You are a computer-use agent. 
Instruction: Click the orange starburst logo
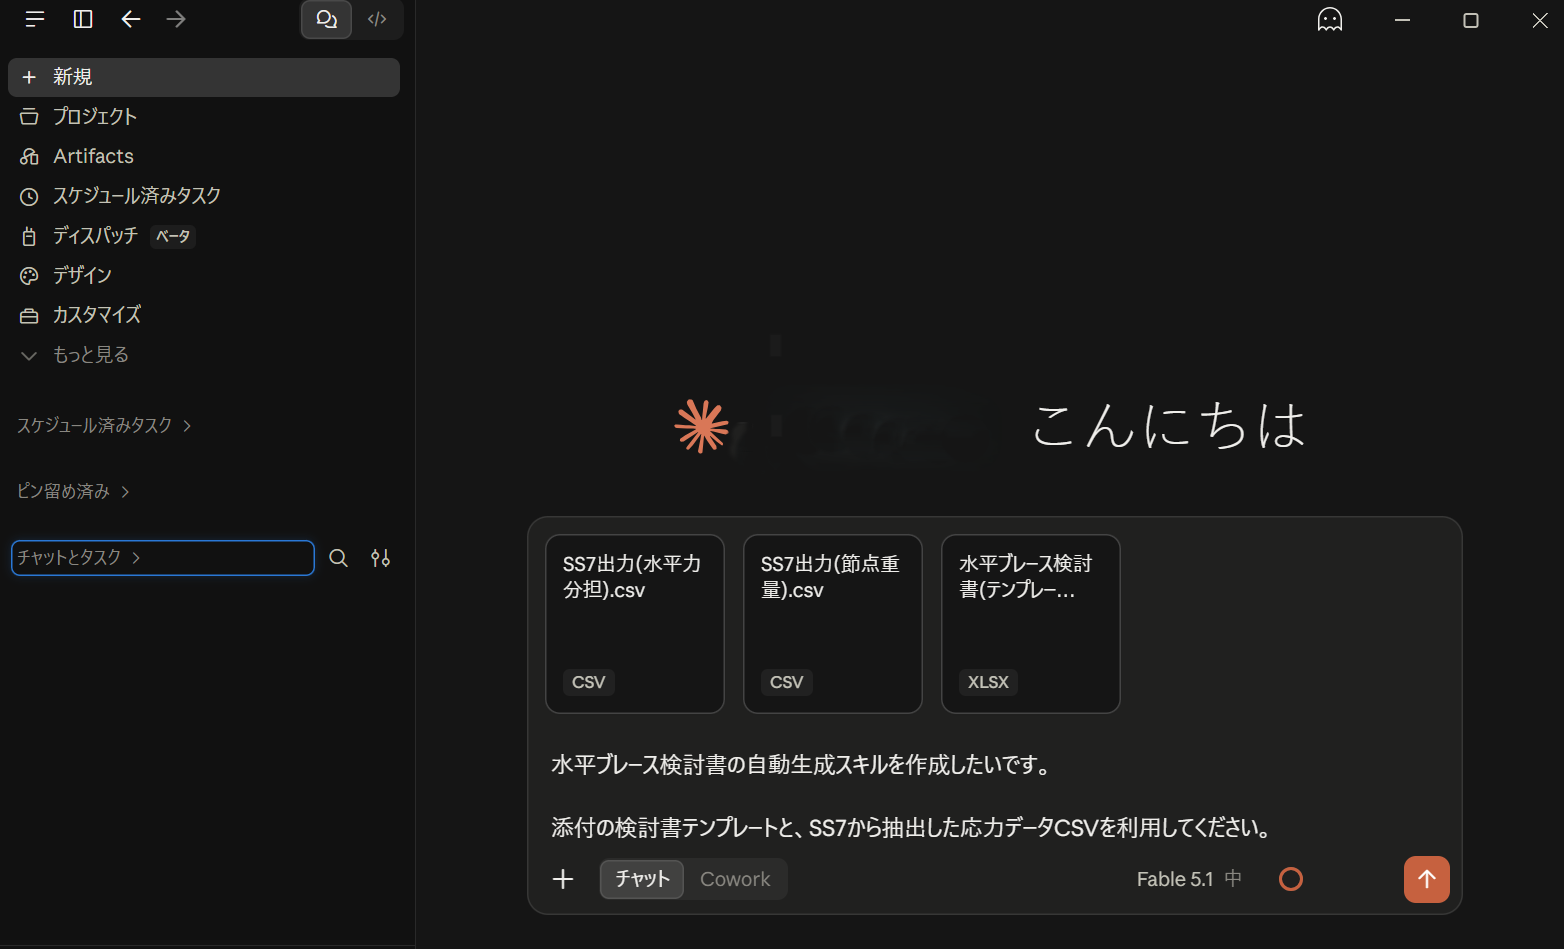[702, 426]
